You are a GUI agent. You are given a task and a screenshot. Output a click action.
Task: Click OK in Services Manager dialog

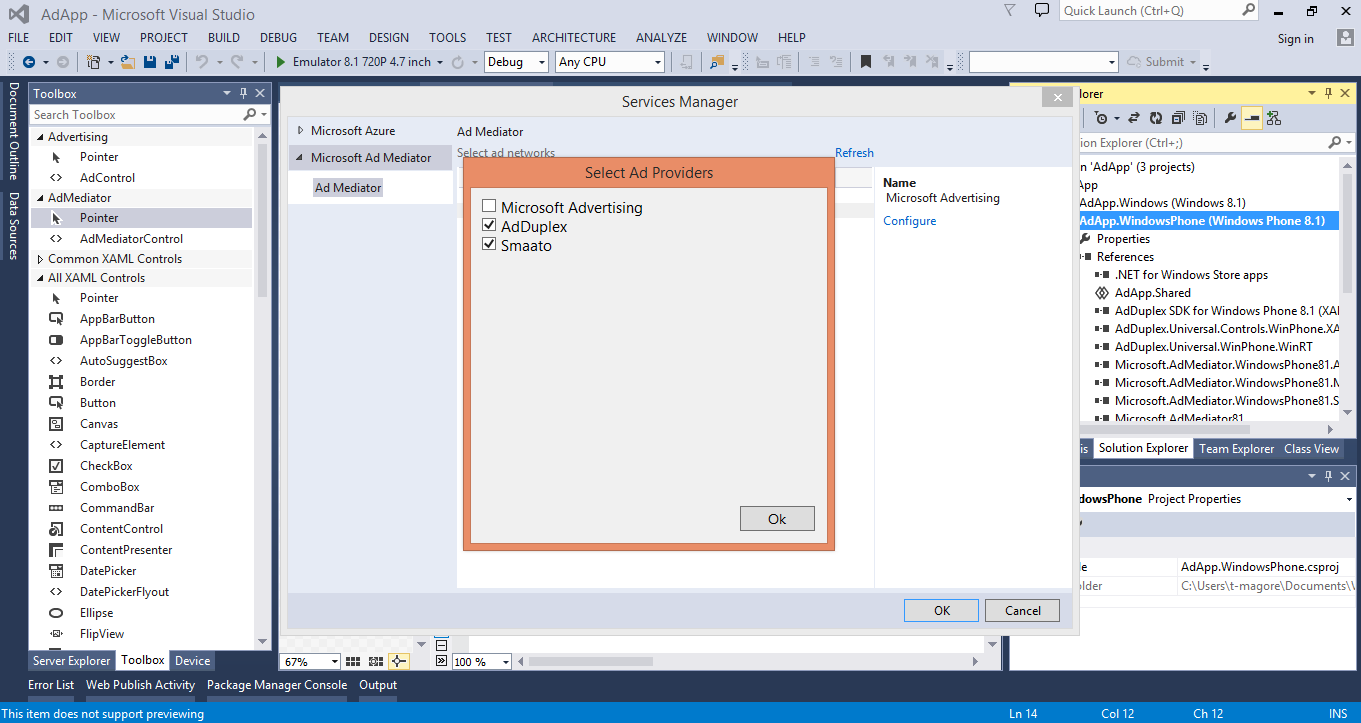coord(942,611)
